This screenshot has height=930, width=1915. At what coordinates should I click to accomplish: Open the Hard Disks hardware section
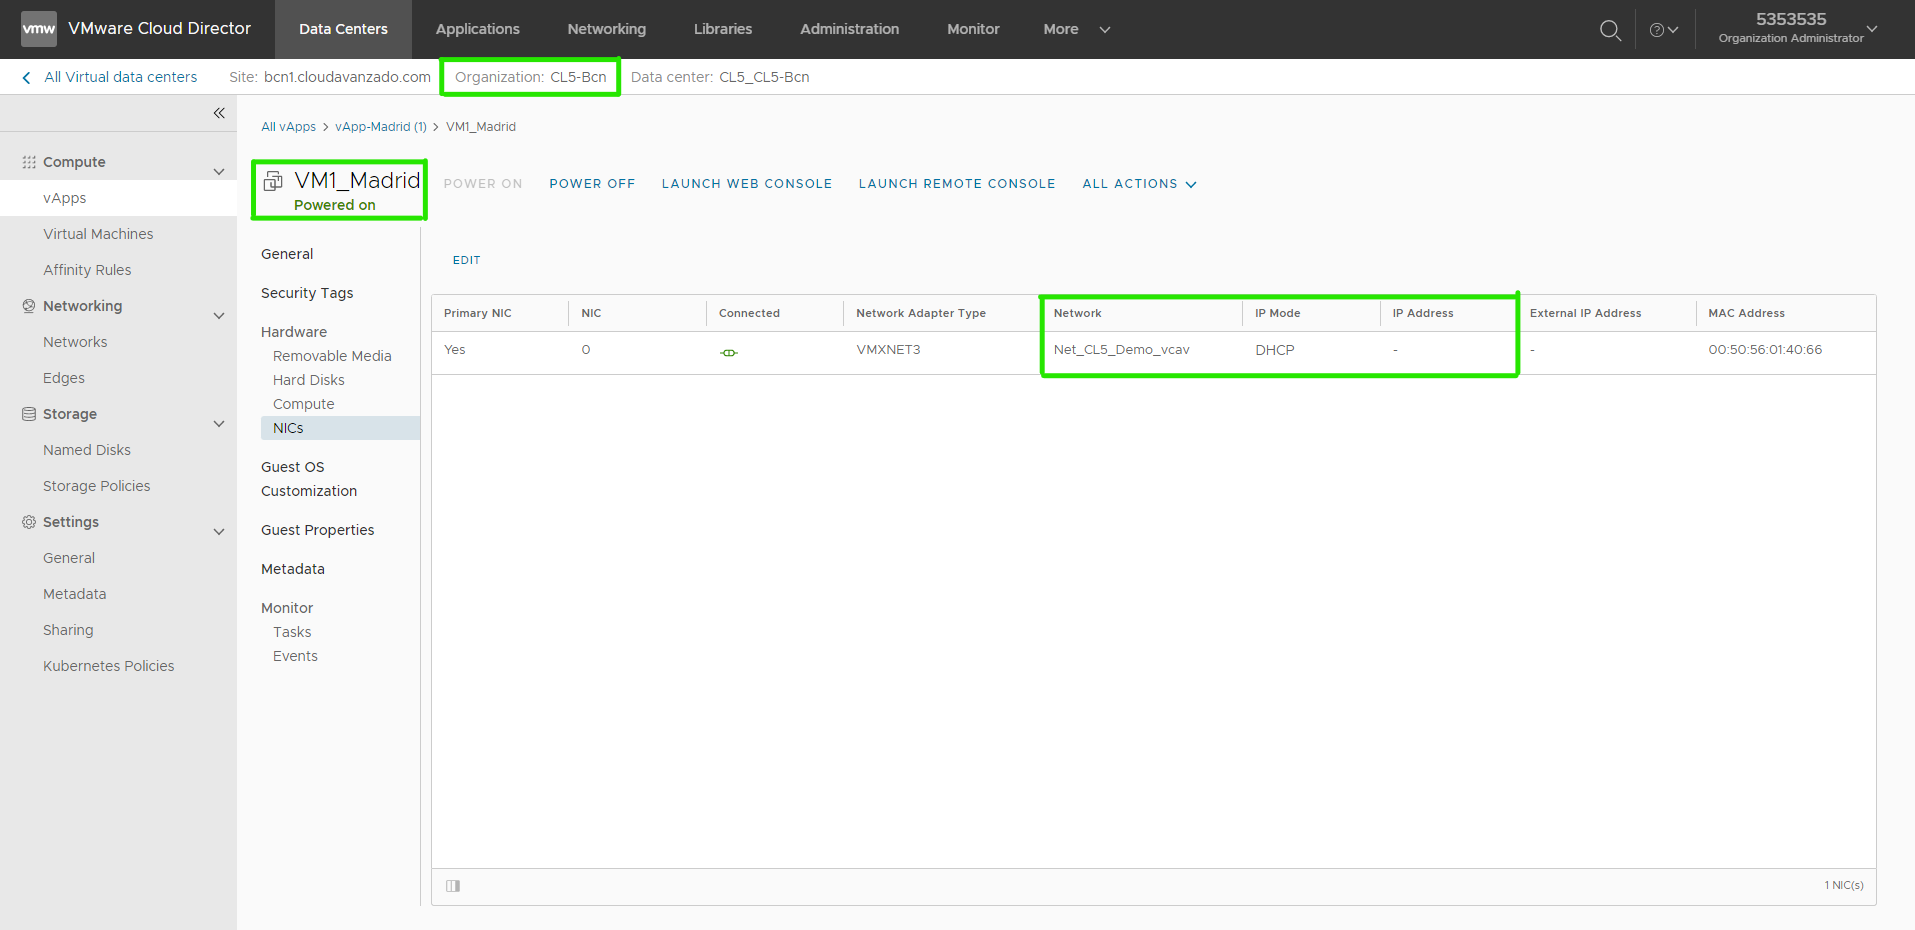[x=308, y=380]
